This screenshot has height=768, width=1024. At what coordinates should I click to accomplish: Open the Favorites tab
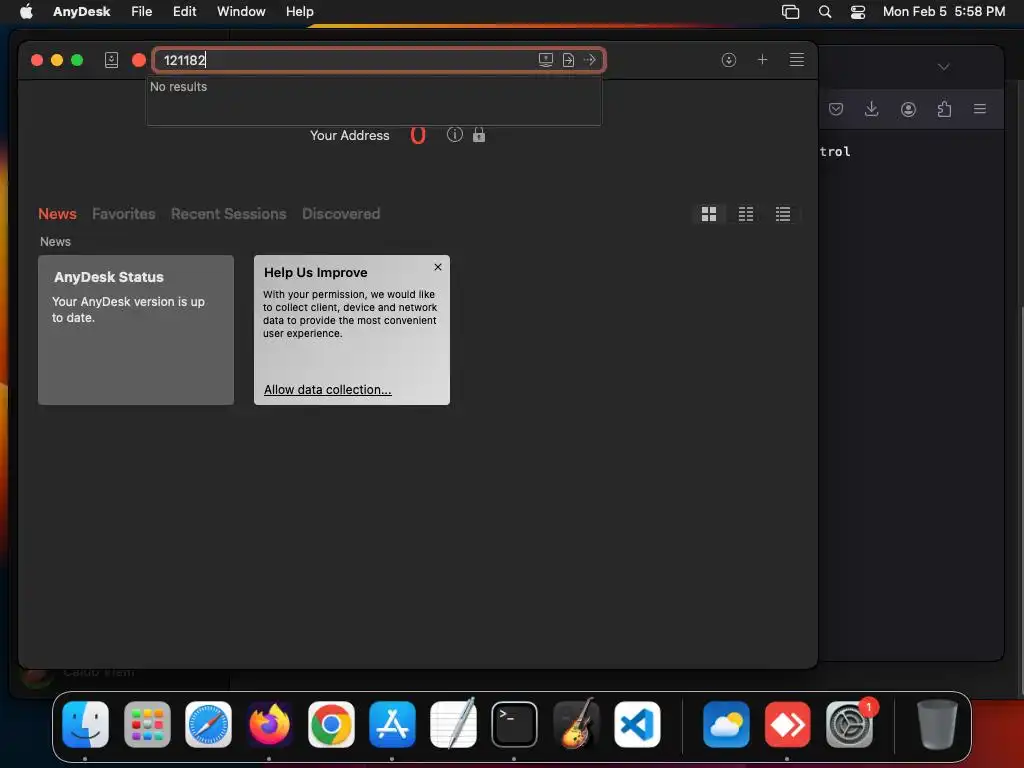pos(123,214)
